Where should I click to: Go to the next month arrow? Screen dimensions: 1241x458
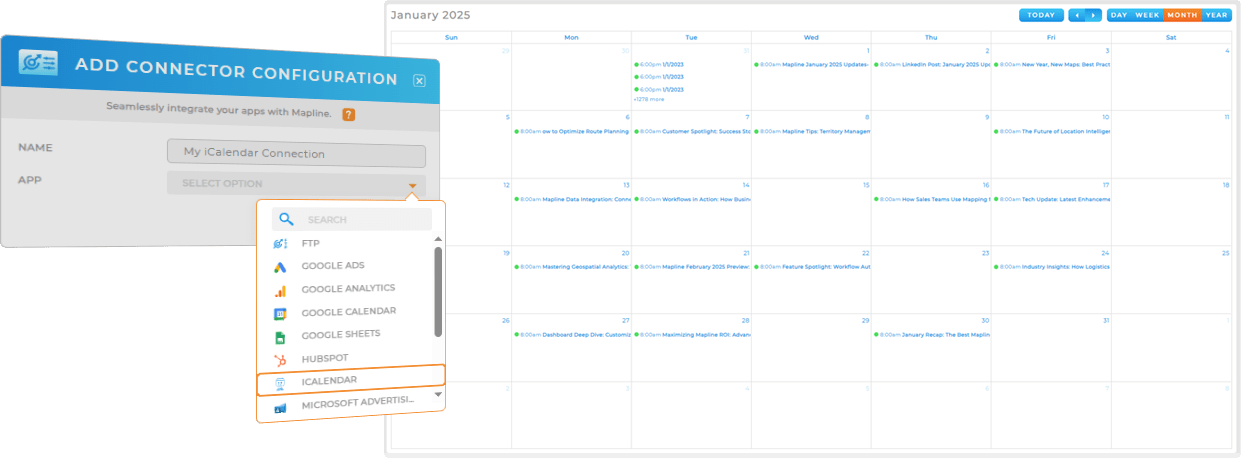click(1094, 15)
